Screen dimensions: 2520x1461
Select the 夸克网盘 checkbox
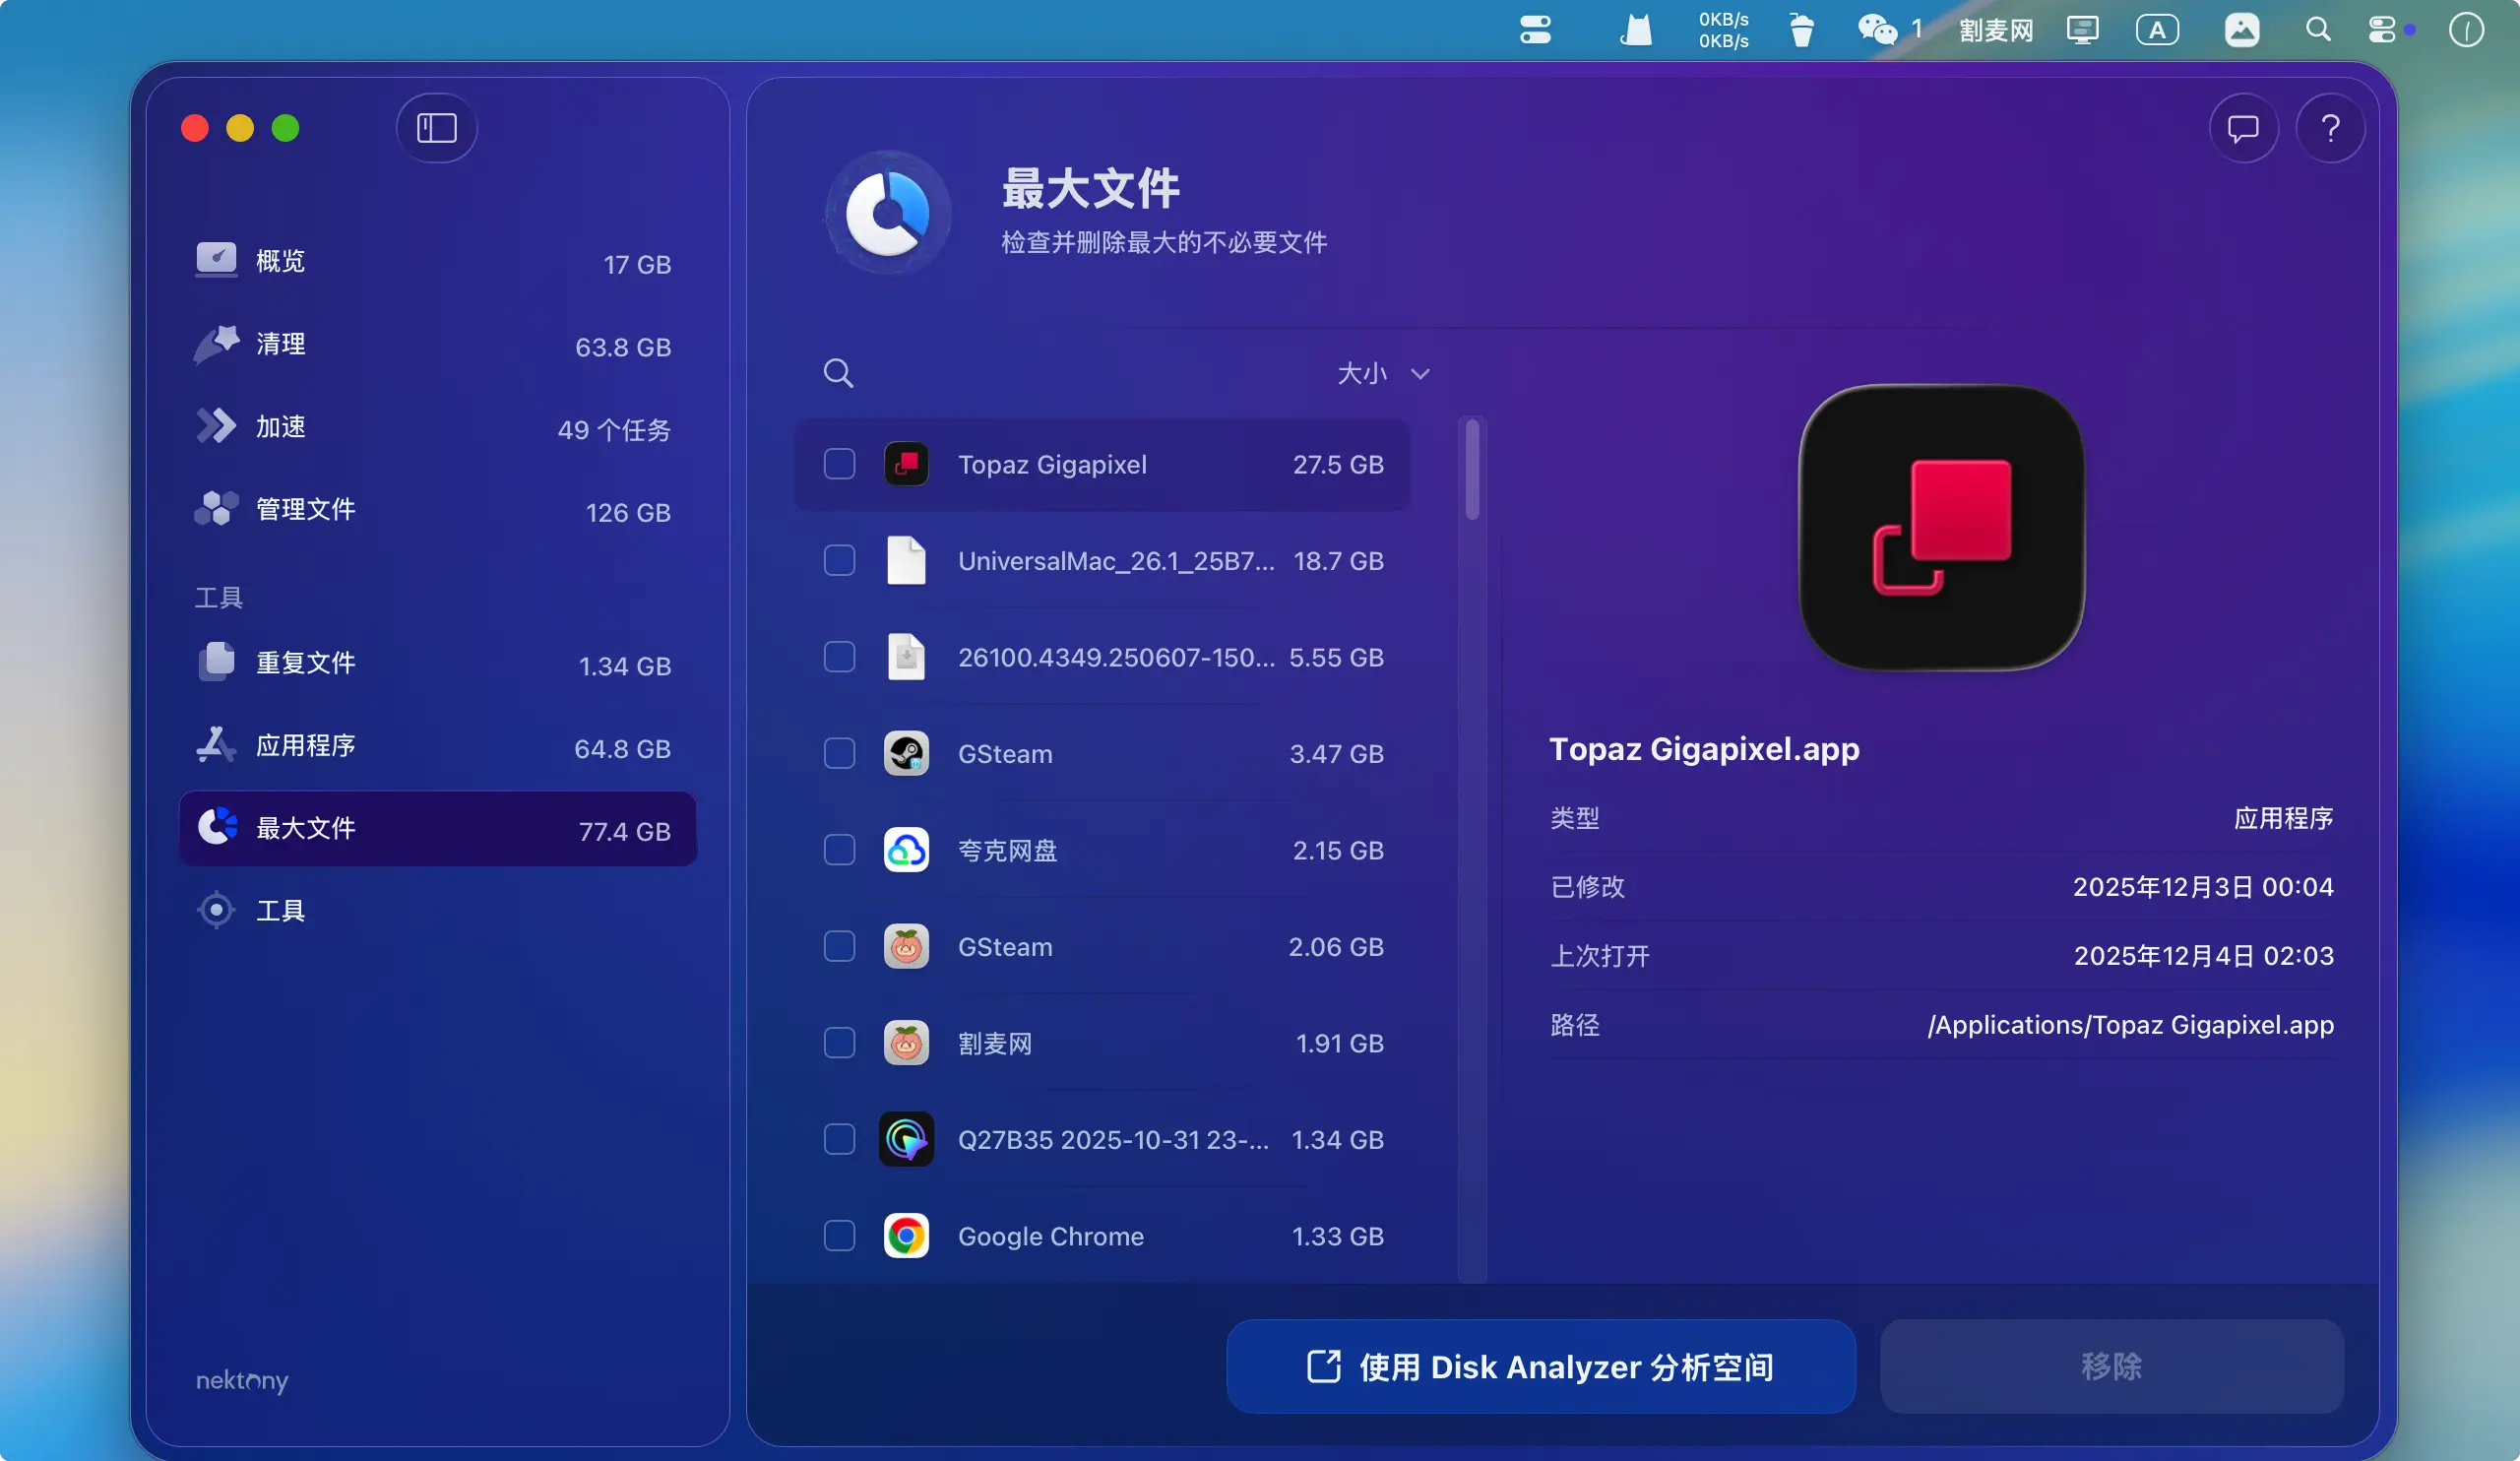(x=839, y=850)
